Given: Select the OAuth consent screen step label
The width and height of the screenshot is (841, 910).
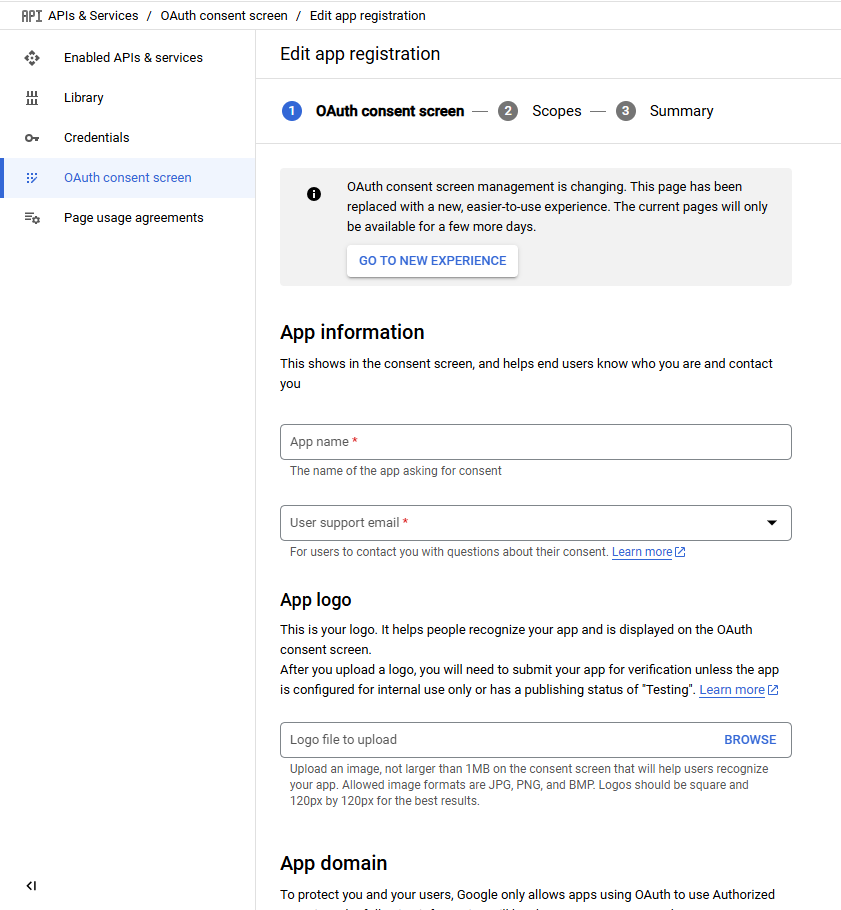Looking at the screenshot, I should [390, 111].
